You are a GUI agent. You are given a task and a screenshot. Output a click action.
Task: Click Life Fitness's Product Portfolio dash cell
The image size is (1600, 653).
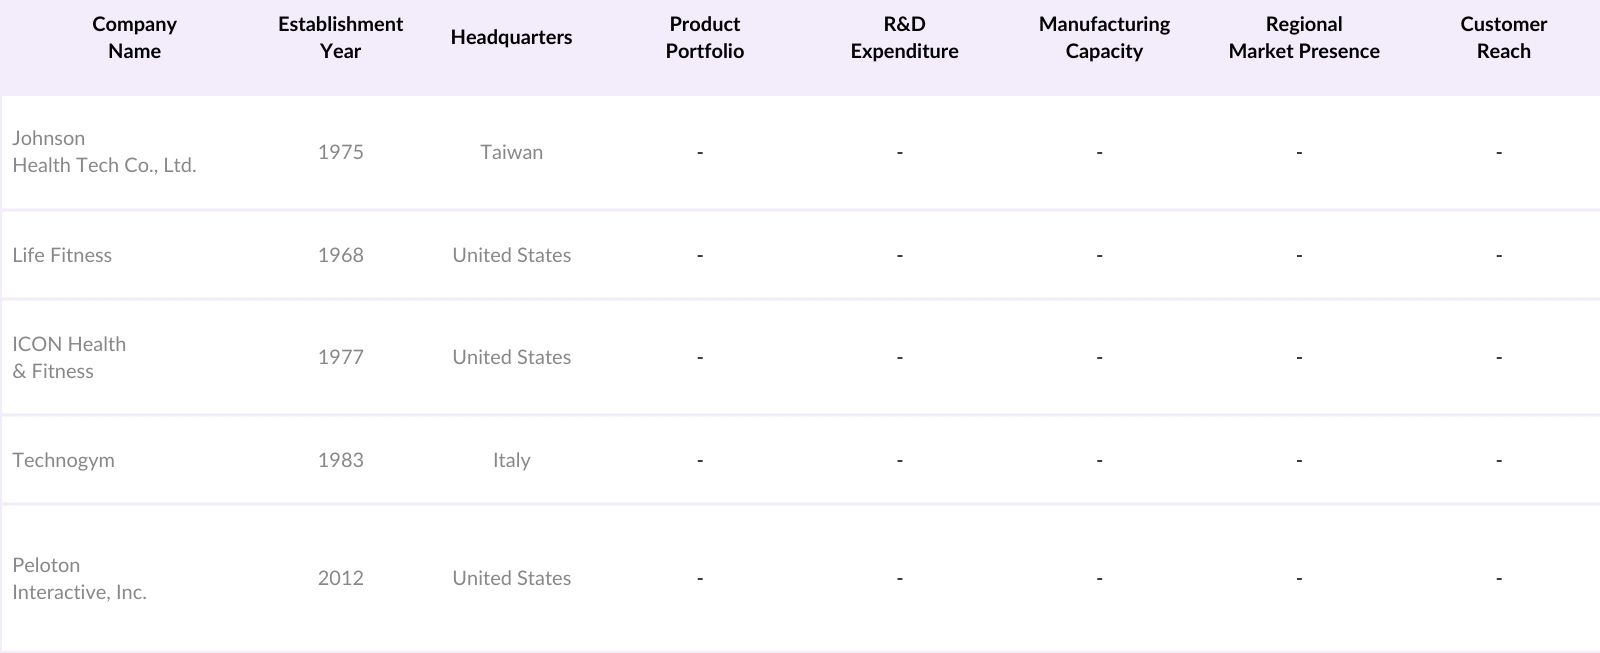click(700, 255)
